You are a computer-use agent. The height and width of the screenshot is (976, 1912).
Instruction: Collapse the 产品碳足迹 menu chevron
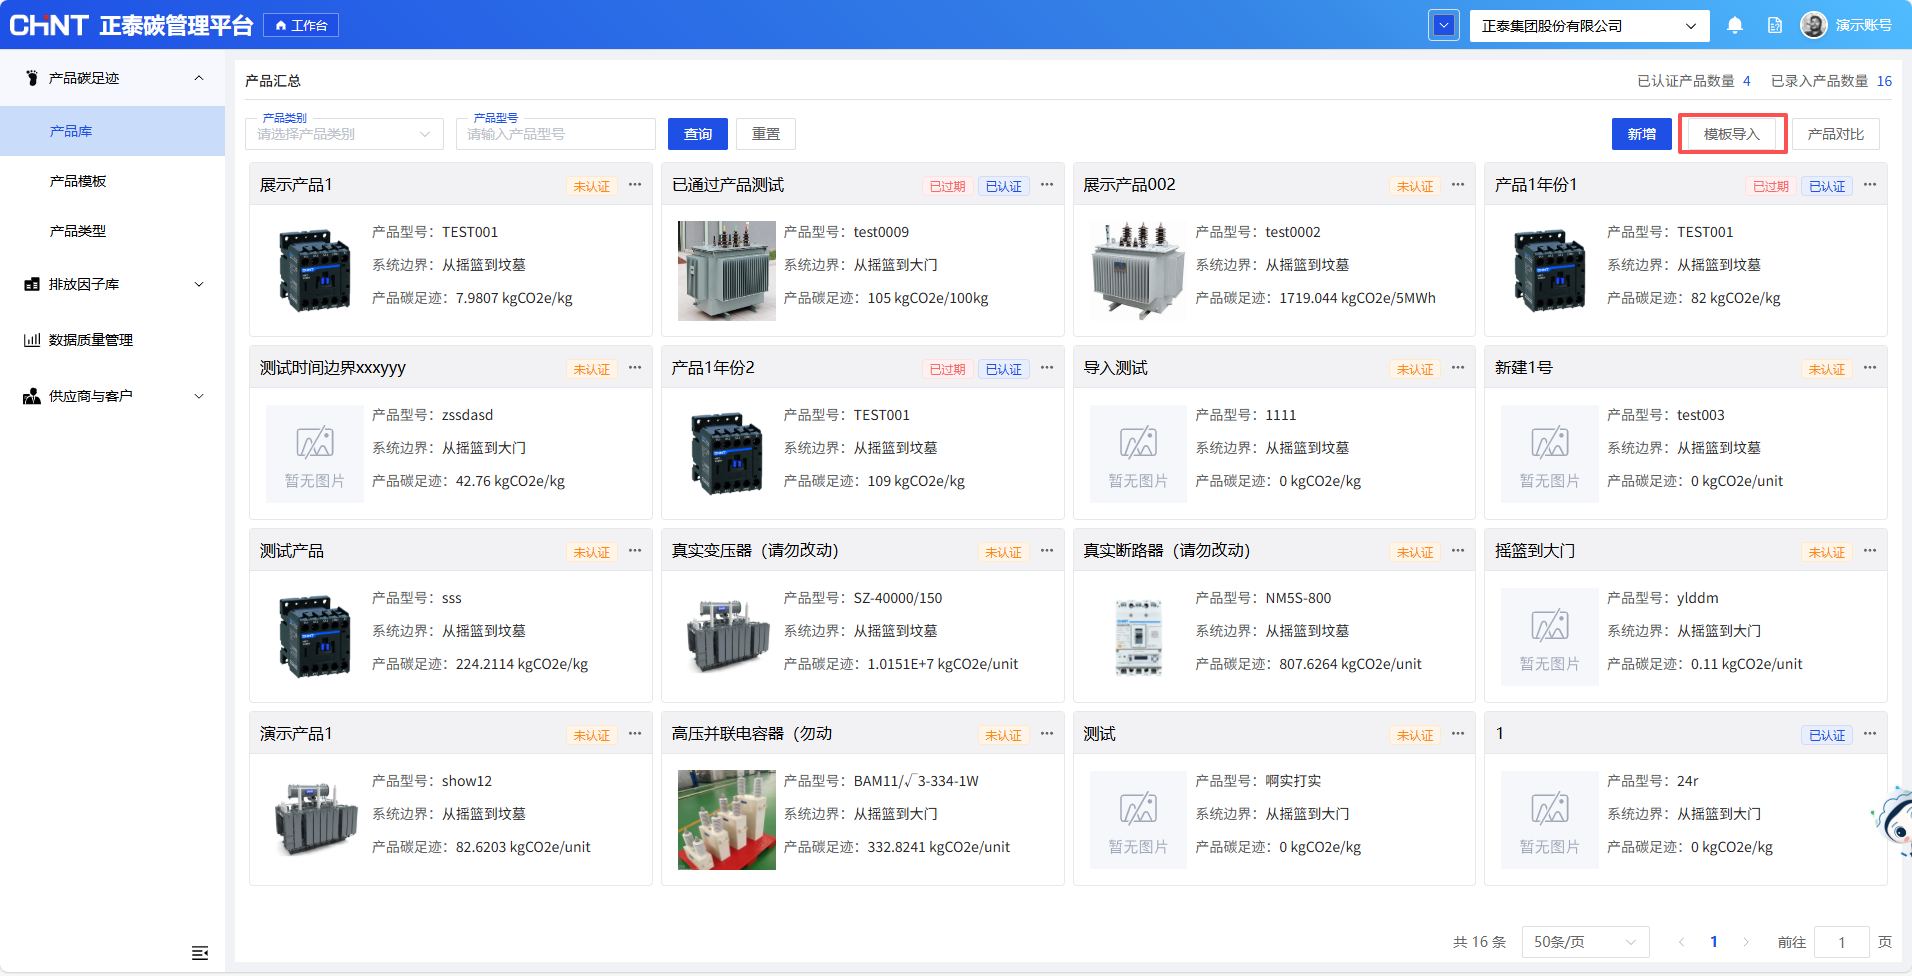(x=199, y=78)
